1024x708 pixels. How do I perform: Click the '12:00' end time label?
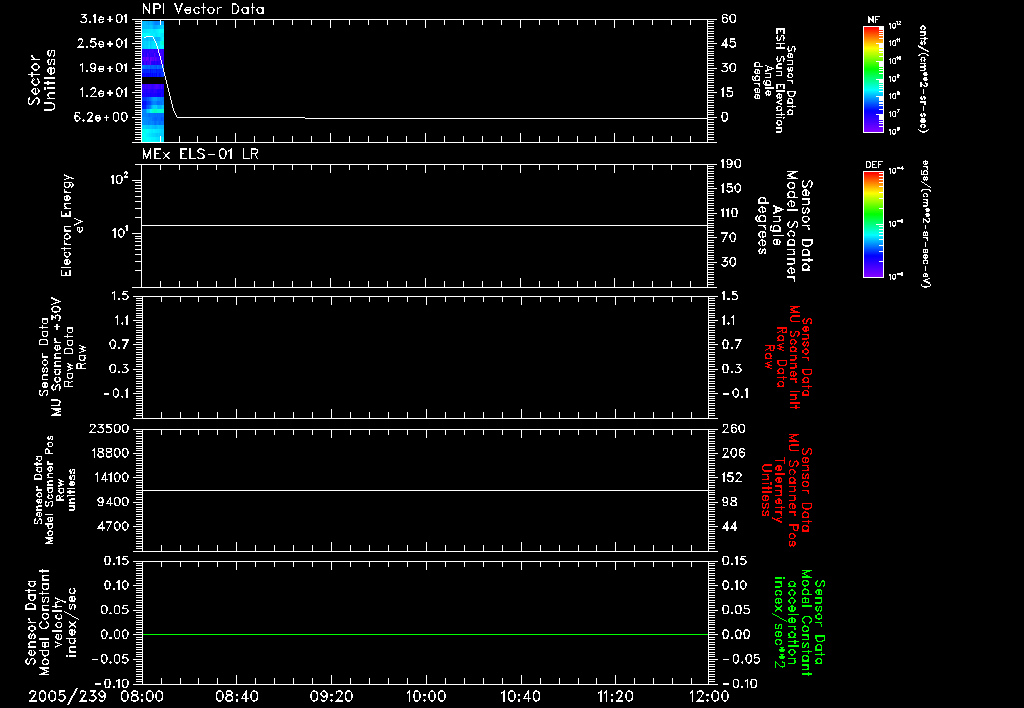(709, 696)
